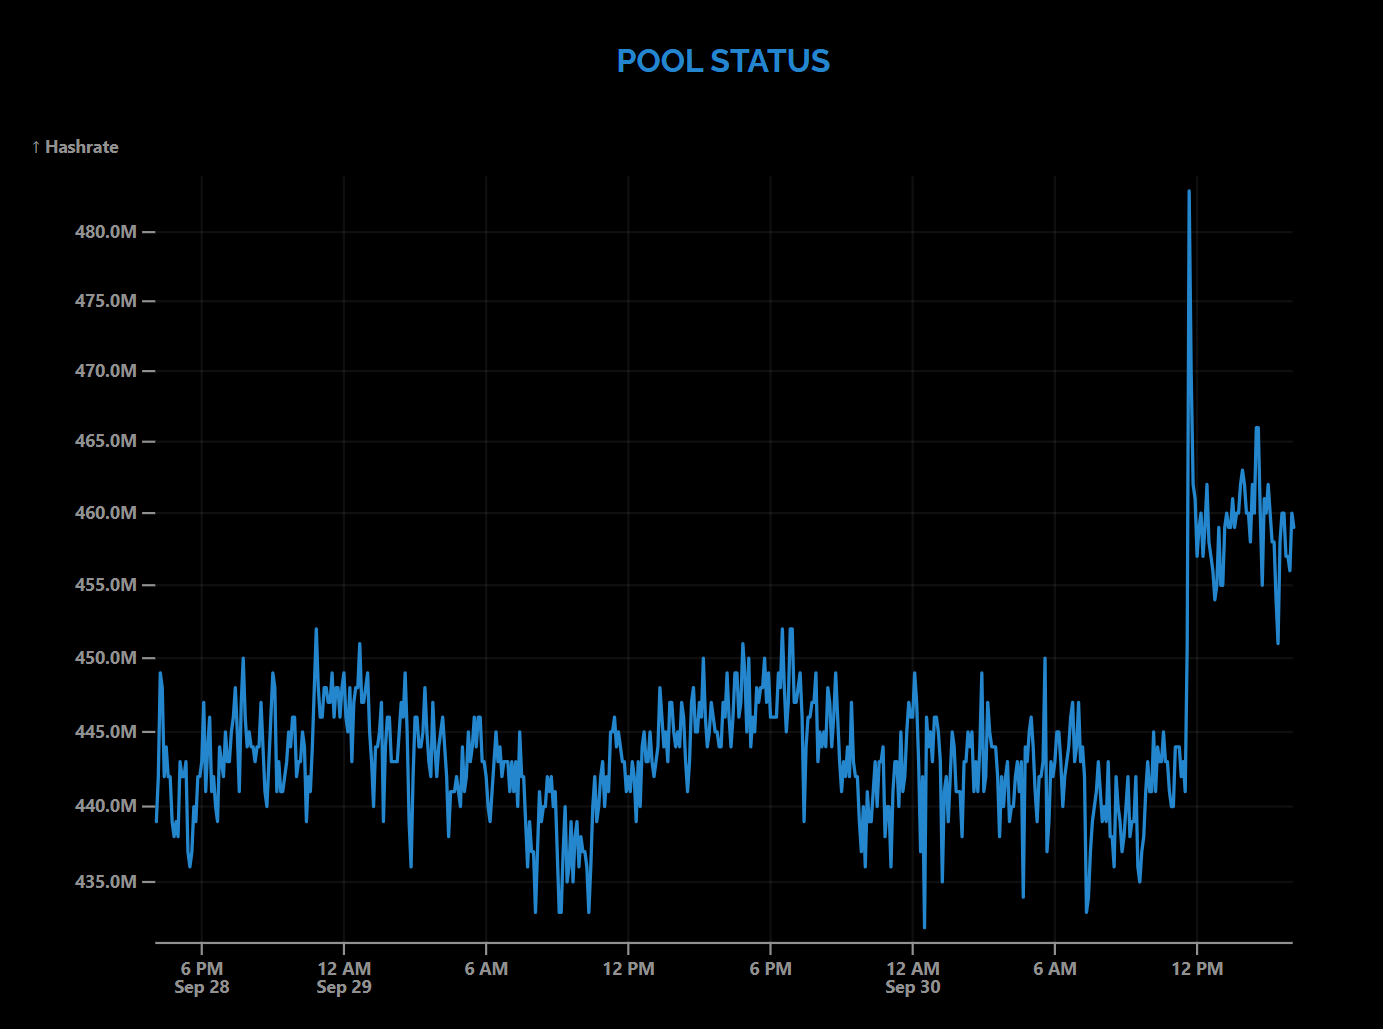Click the 455.0M y-axis tick label
This screenshot has width=1383, height=1029.
click(x=105, y=585)
